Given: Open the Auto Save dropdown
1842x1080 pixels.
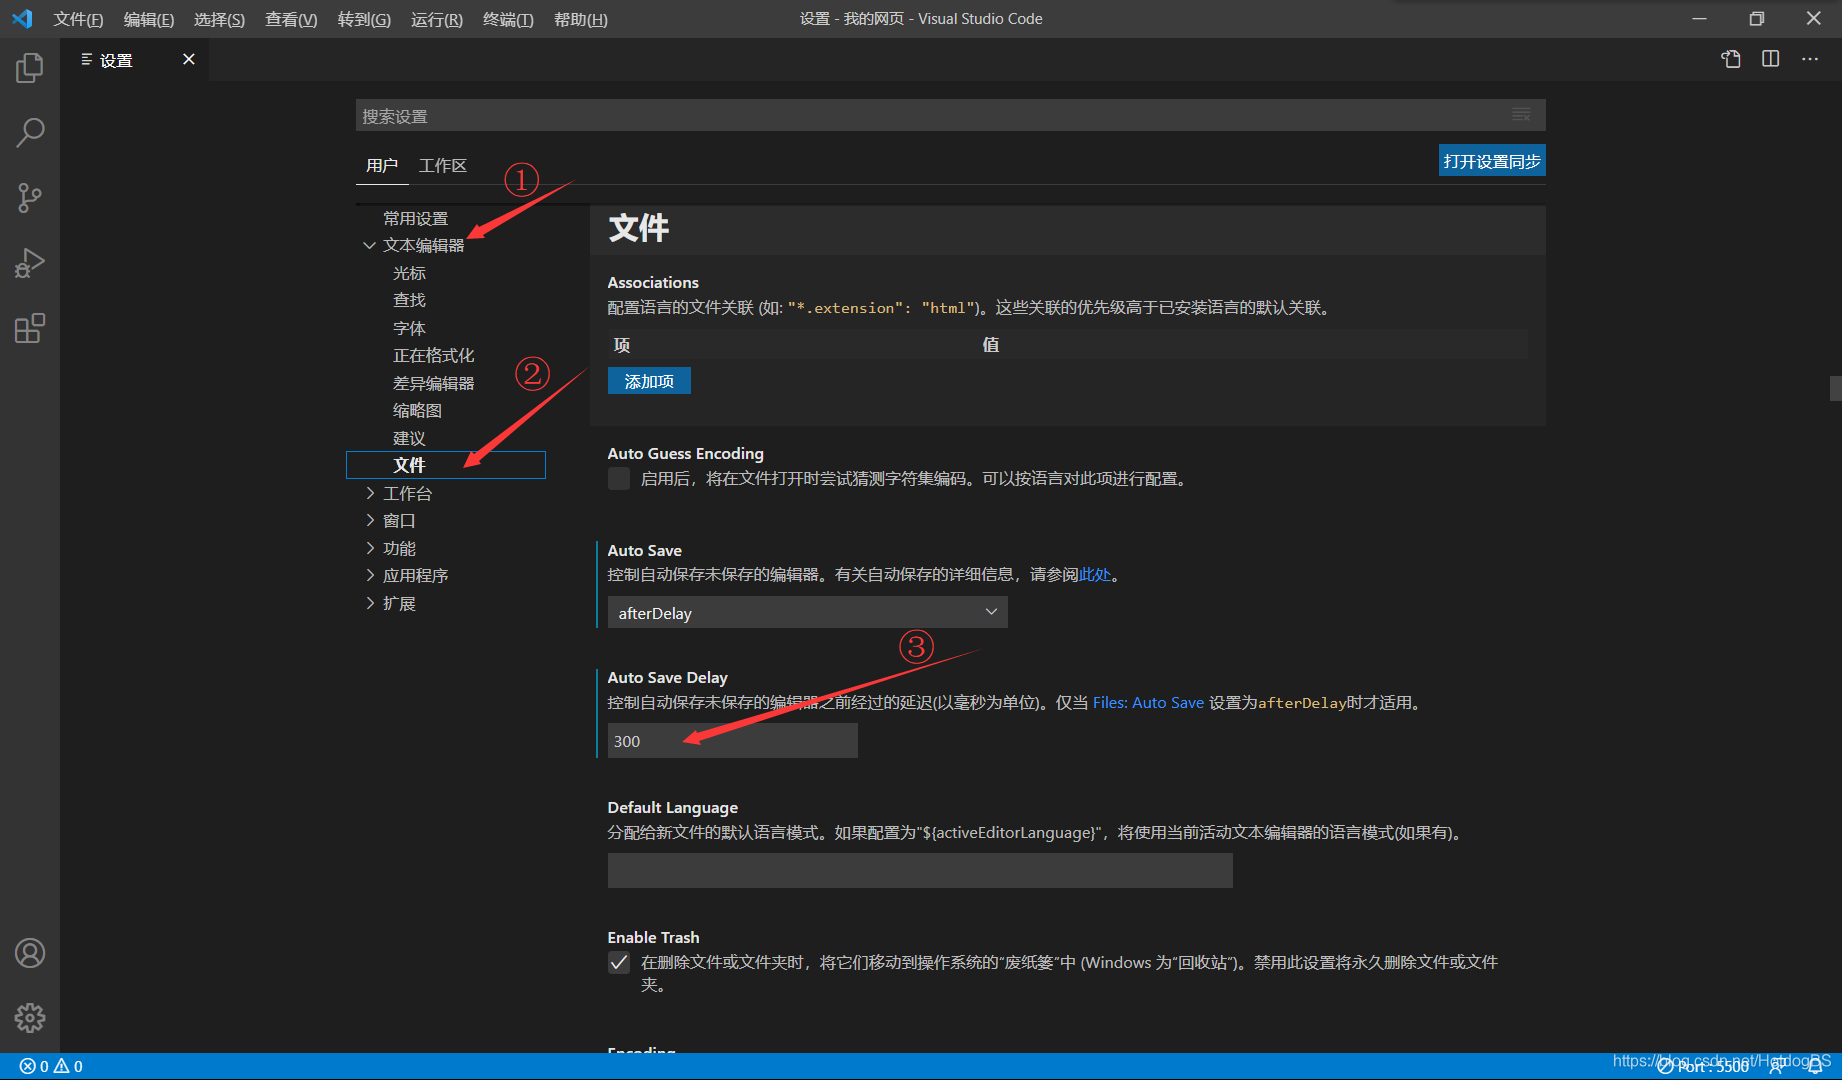Looking at the screenshot, I should pos(807,612).
